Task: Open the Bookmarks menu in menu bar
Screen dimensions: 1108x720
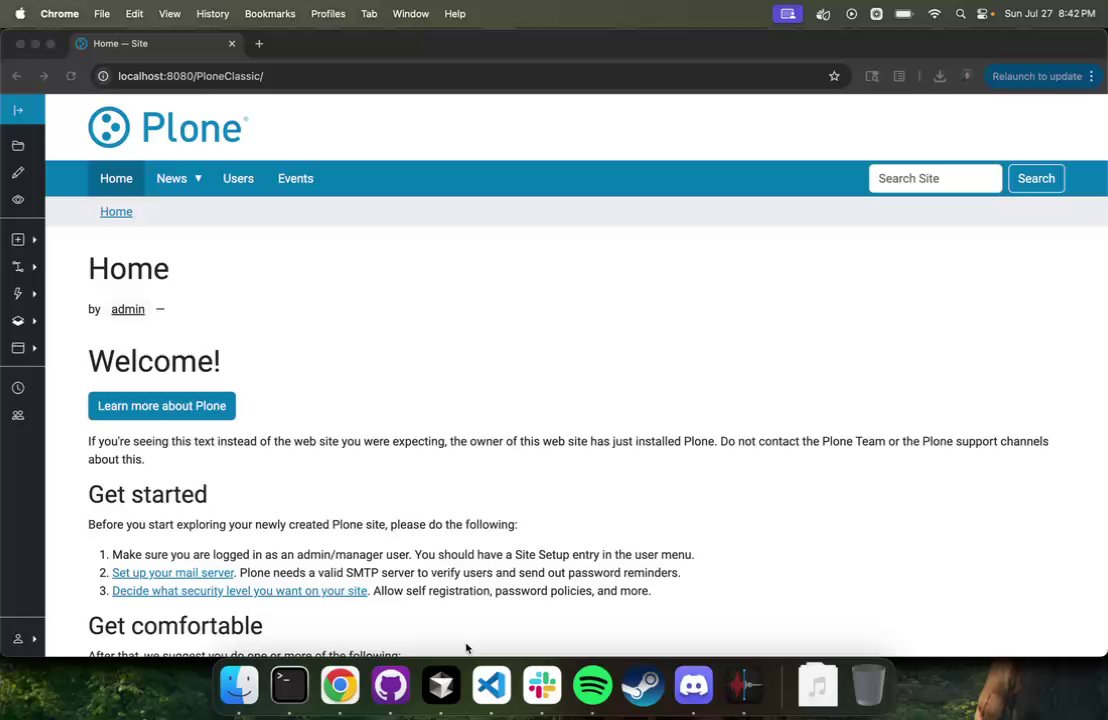Action: tap(270, 14)
